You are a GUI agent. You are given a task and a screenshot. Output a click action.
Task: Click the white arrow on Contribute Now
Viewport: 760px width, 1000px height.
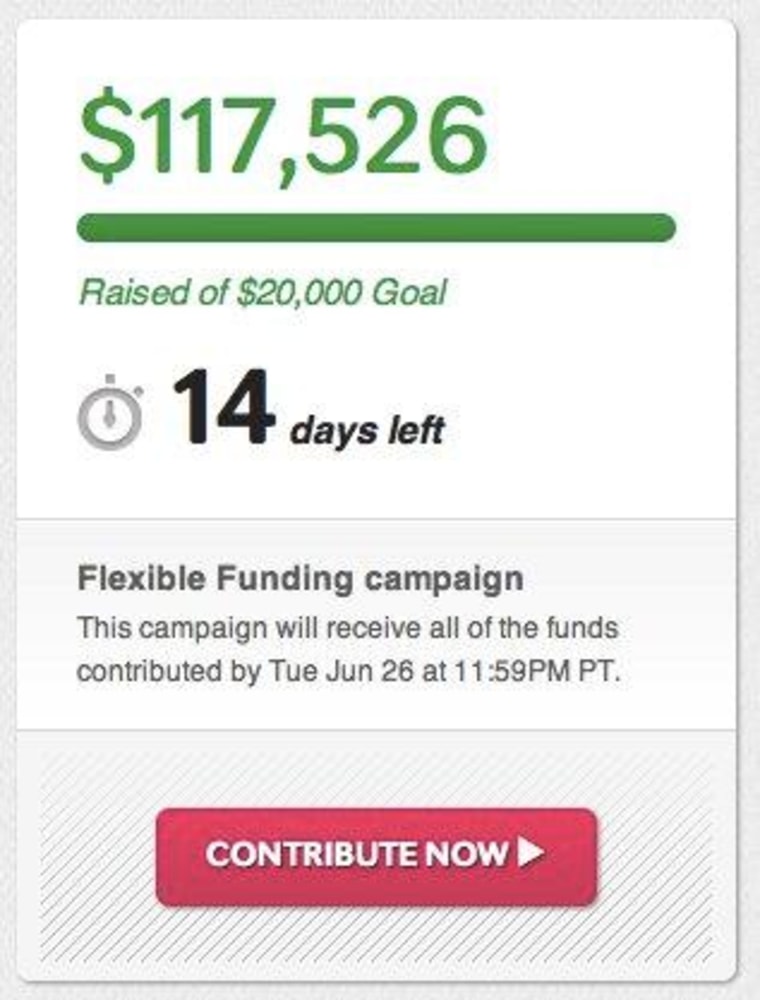click(530, 853)
